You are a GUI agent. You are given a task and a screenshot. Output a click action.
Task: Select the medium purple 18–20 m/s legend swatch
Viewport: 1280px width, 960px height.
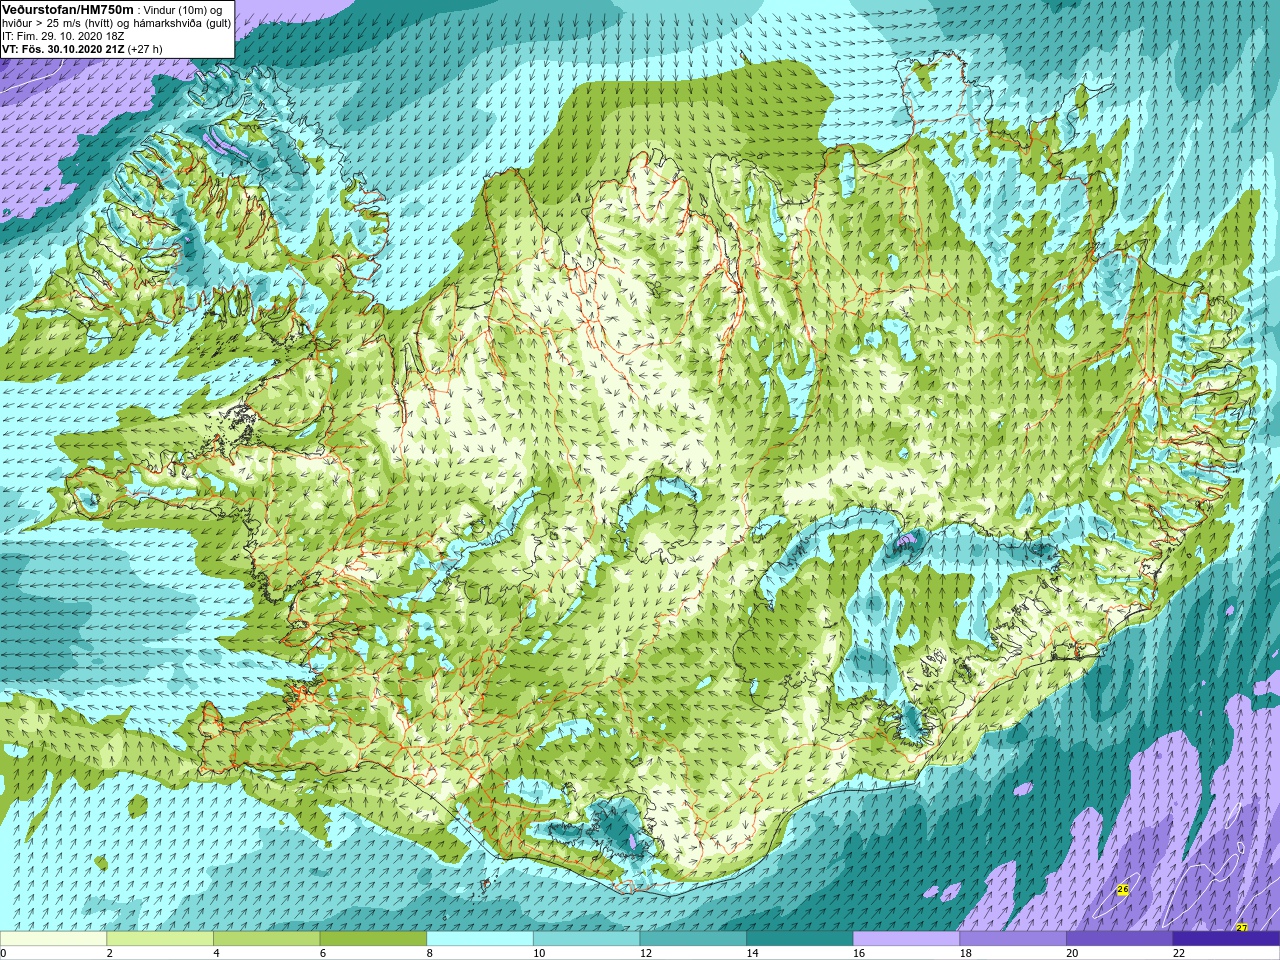(1013, 939)
